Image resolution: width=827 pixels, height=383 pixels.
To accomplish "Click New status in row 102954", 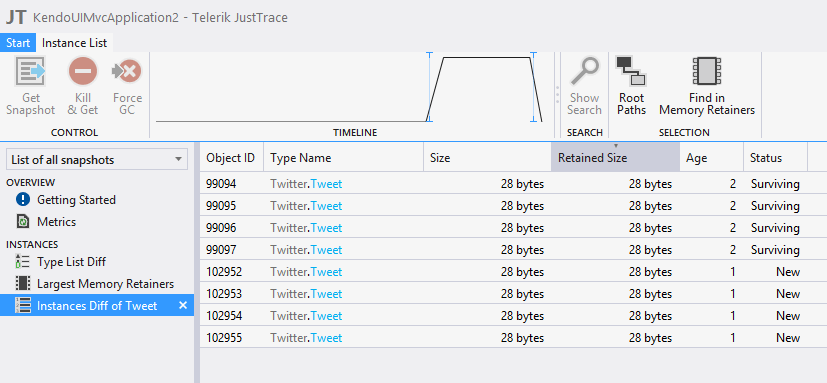I will point(788,315).
